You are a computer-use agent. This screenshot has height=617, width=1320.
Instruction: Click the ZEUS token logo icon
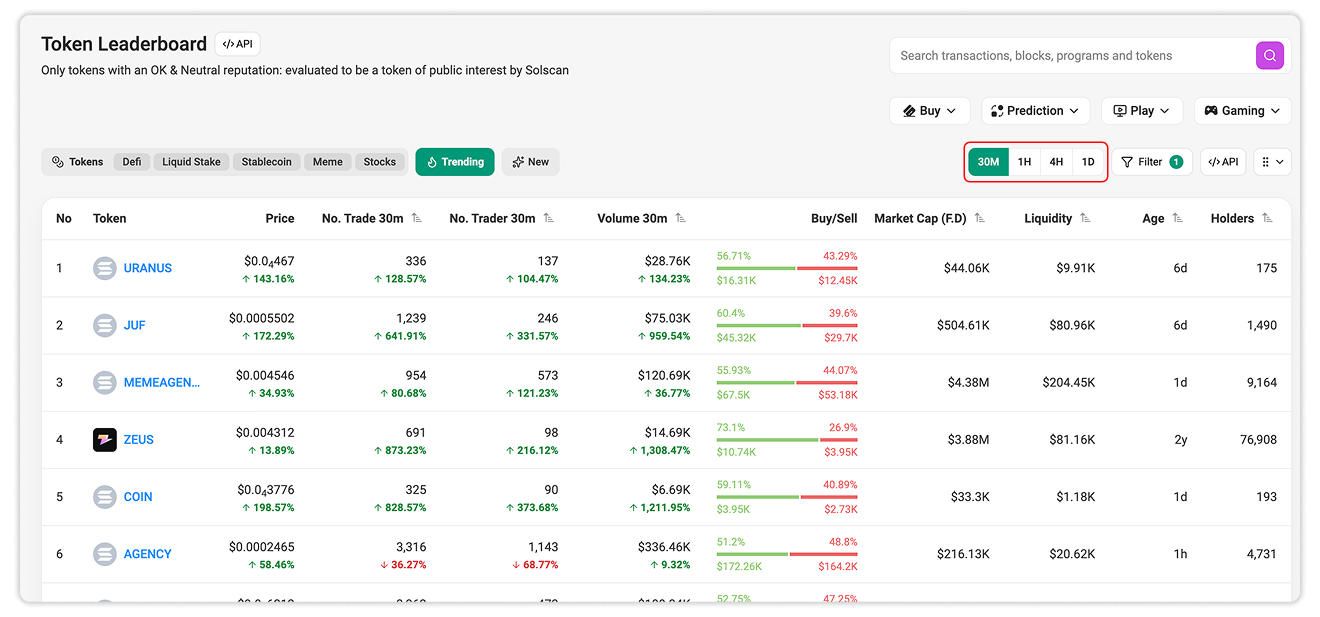coord(105,439)
